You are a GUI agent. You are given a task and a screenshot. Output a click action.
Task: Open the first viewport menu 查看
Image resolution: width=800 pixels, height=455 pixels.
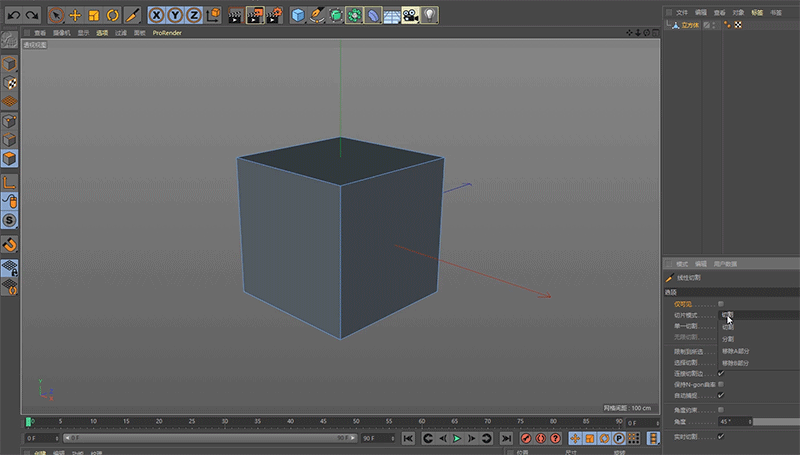pos(40,33)
